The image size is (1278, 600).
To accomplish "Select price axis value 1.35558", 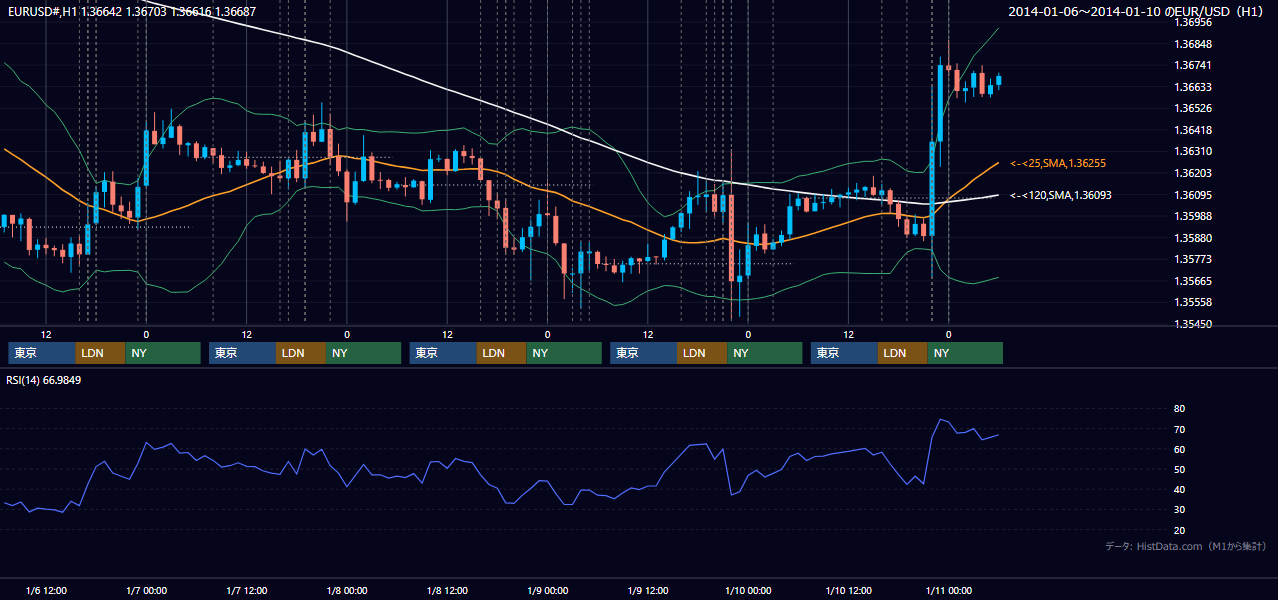I will coord(1192,302).
